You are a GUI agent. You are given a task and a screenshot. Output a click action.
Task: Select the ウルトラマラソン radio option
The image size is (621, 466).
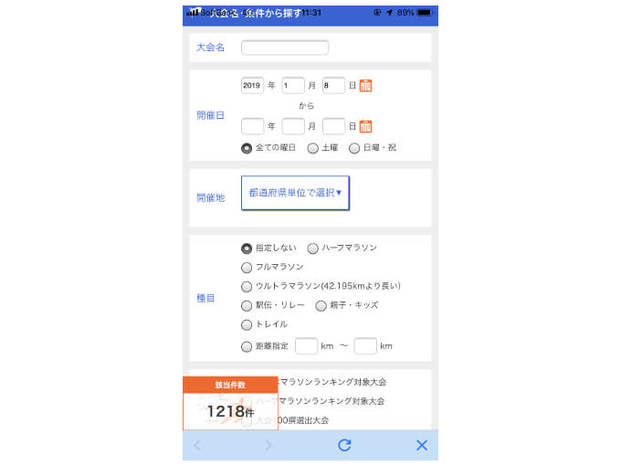(246, 287)
